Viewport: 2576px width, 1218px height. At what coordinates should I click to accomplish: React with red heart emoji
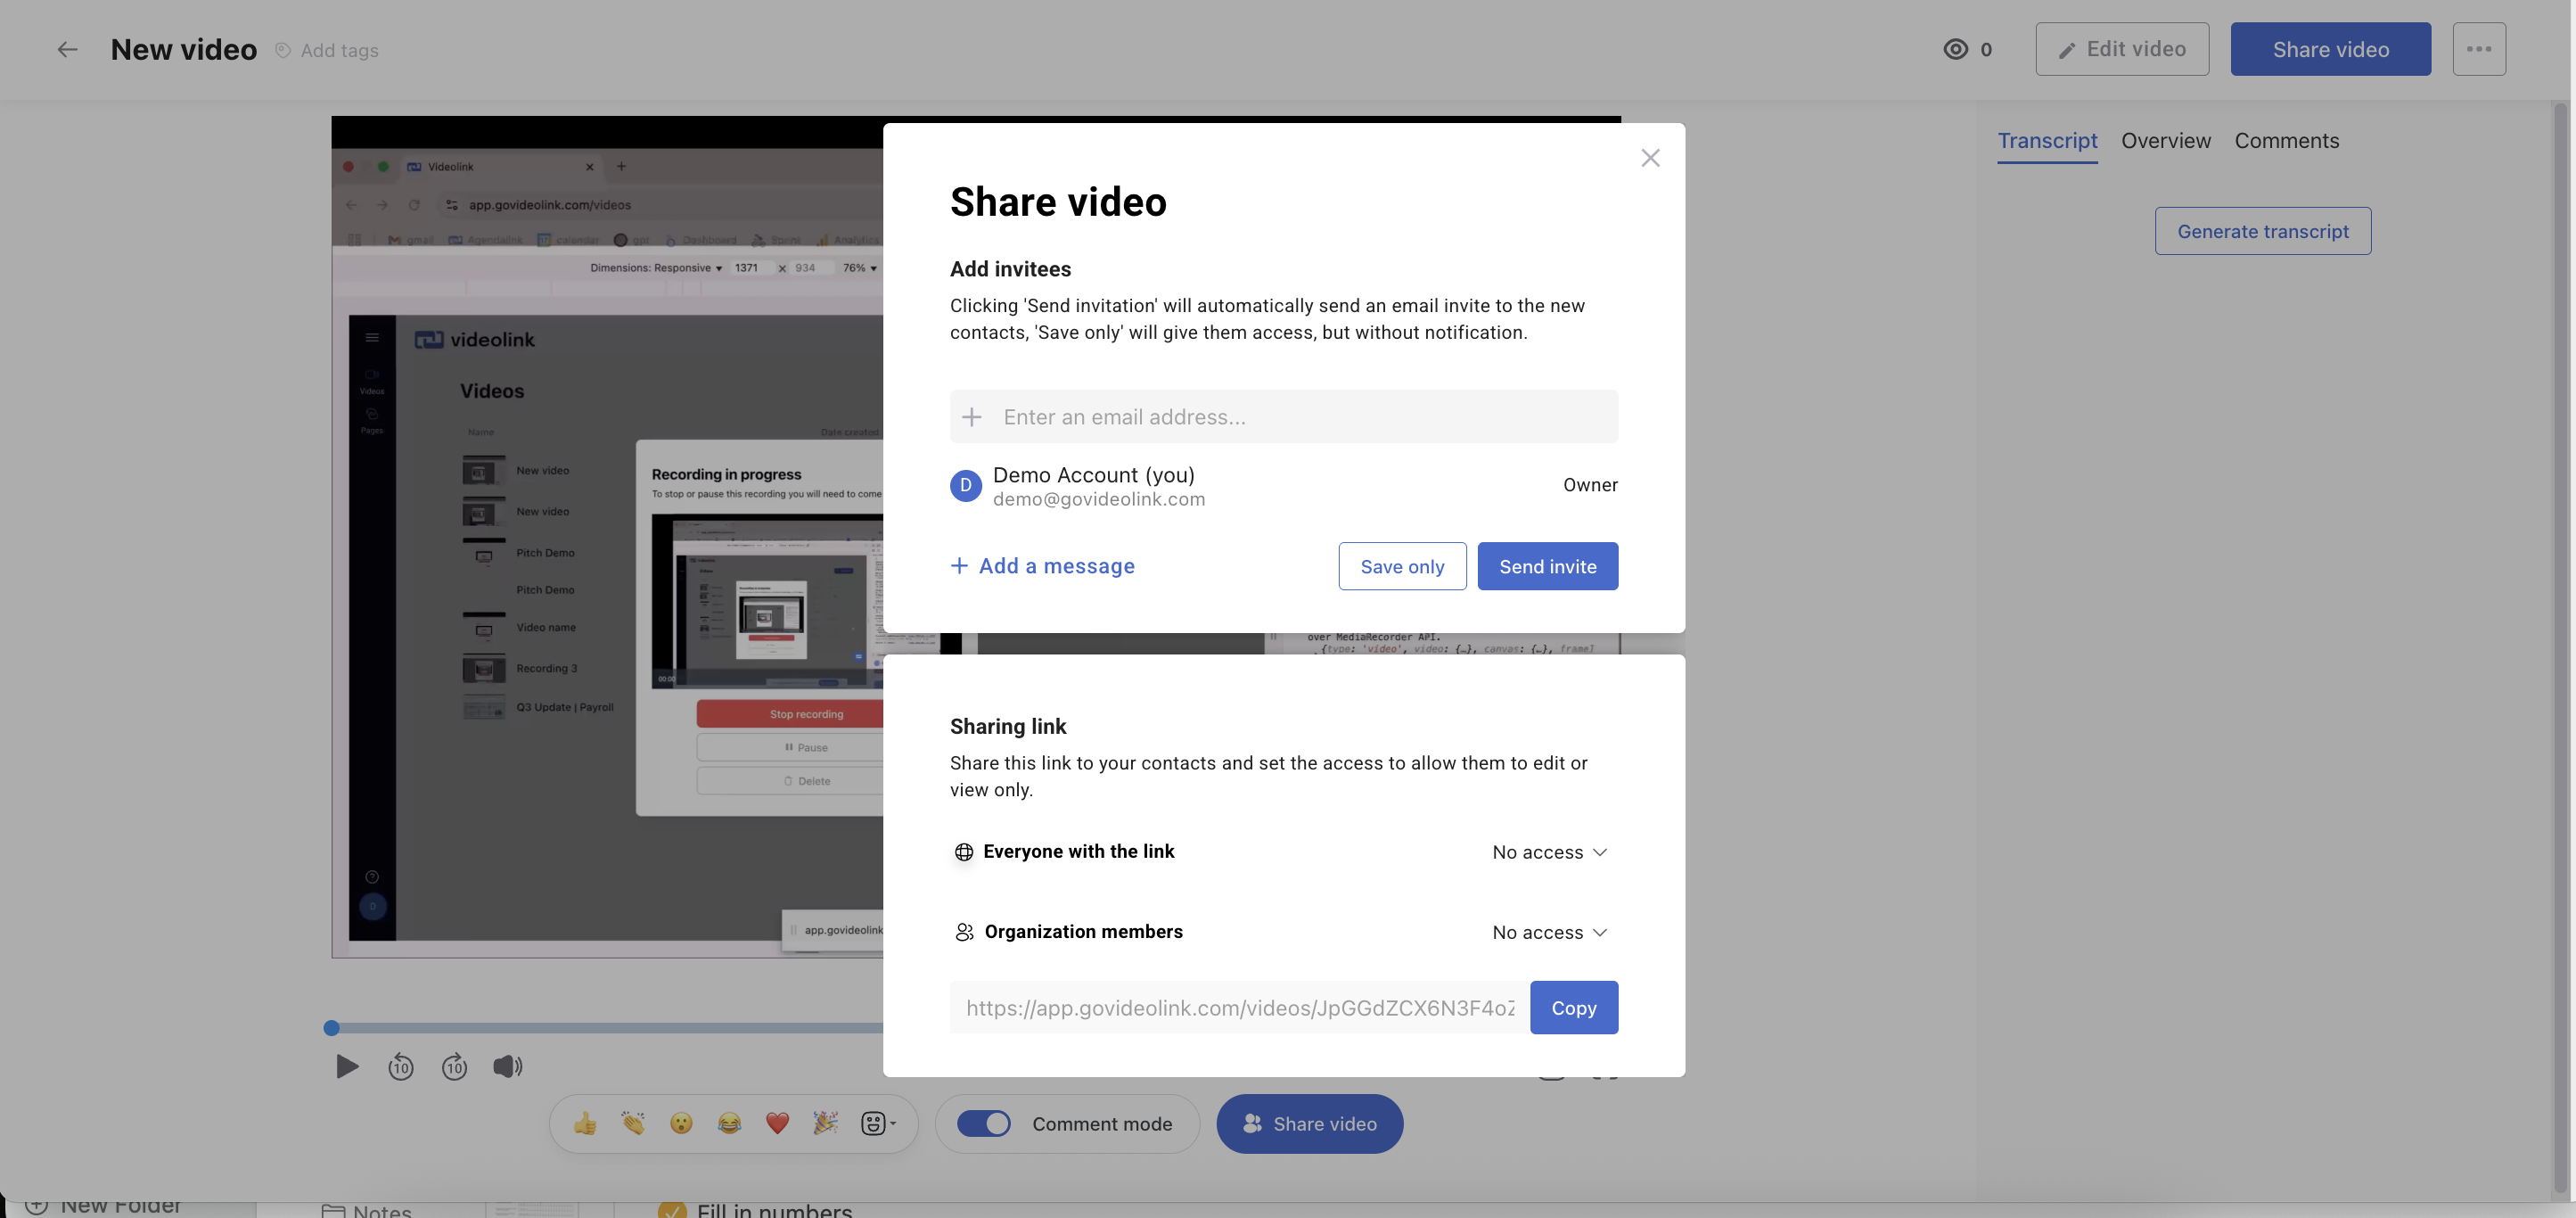tap(777, 1124)
